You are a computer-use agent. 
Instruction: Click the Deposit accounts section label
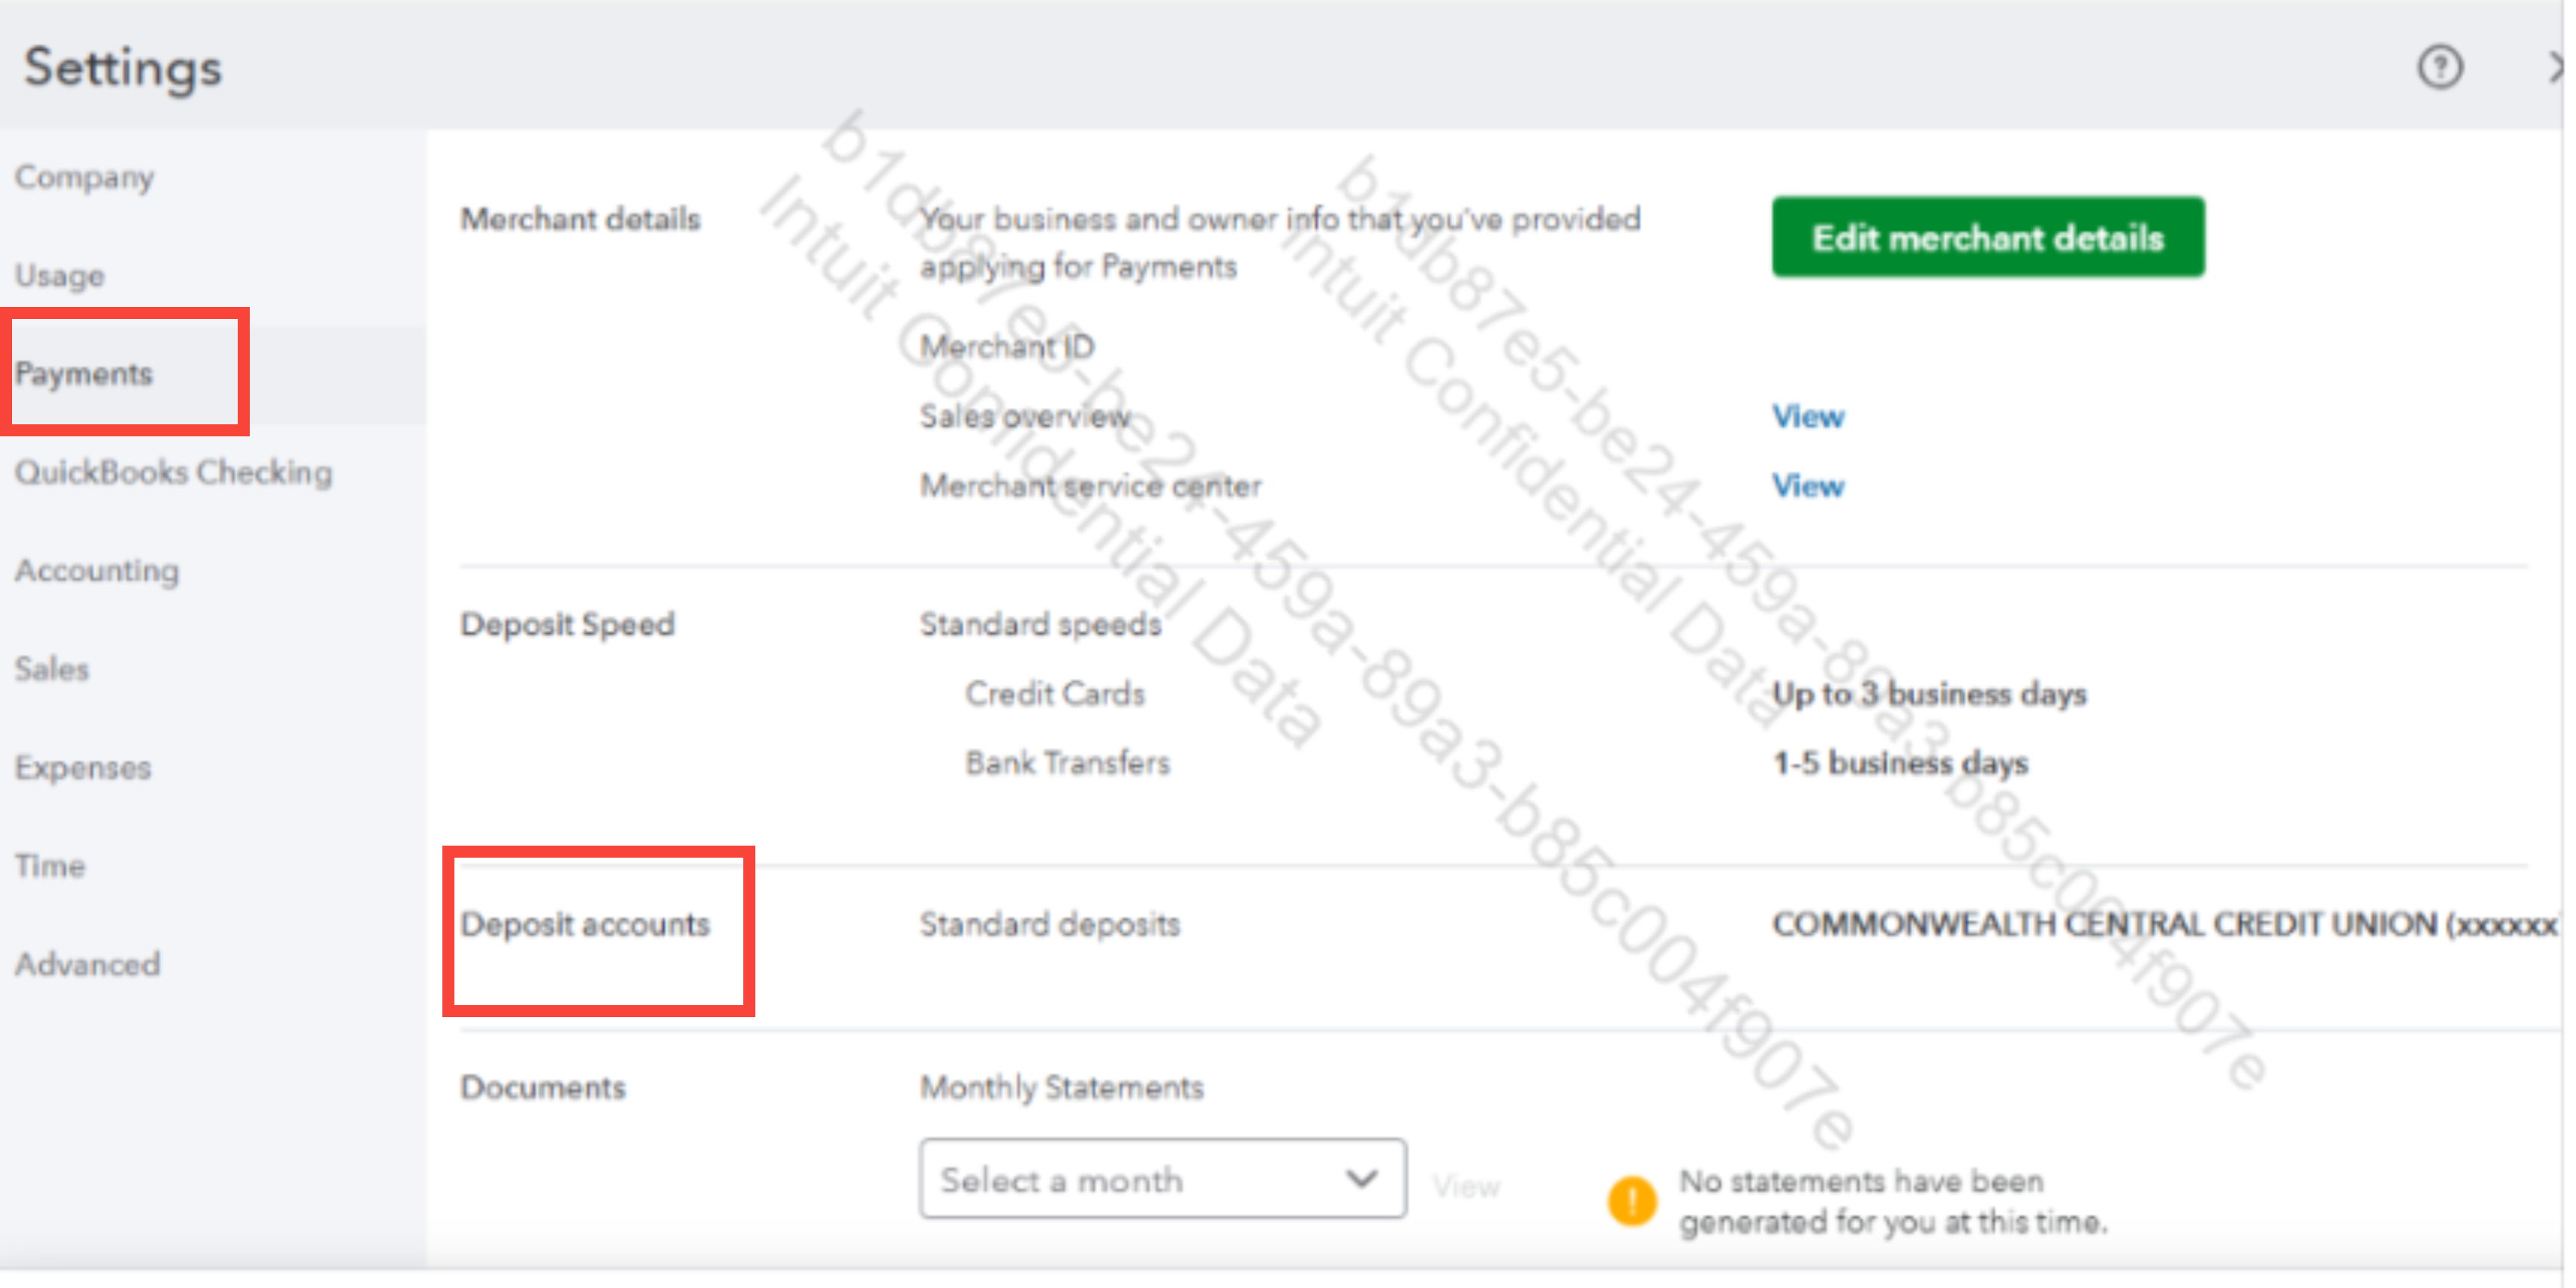pos(585,924)
